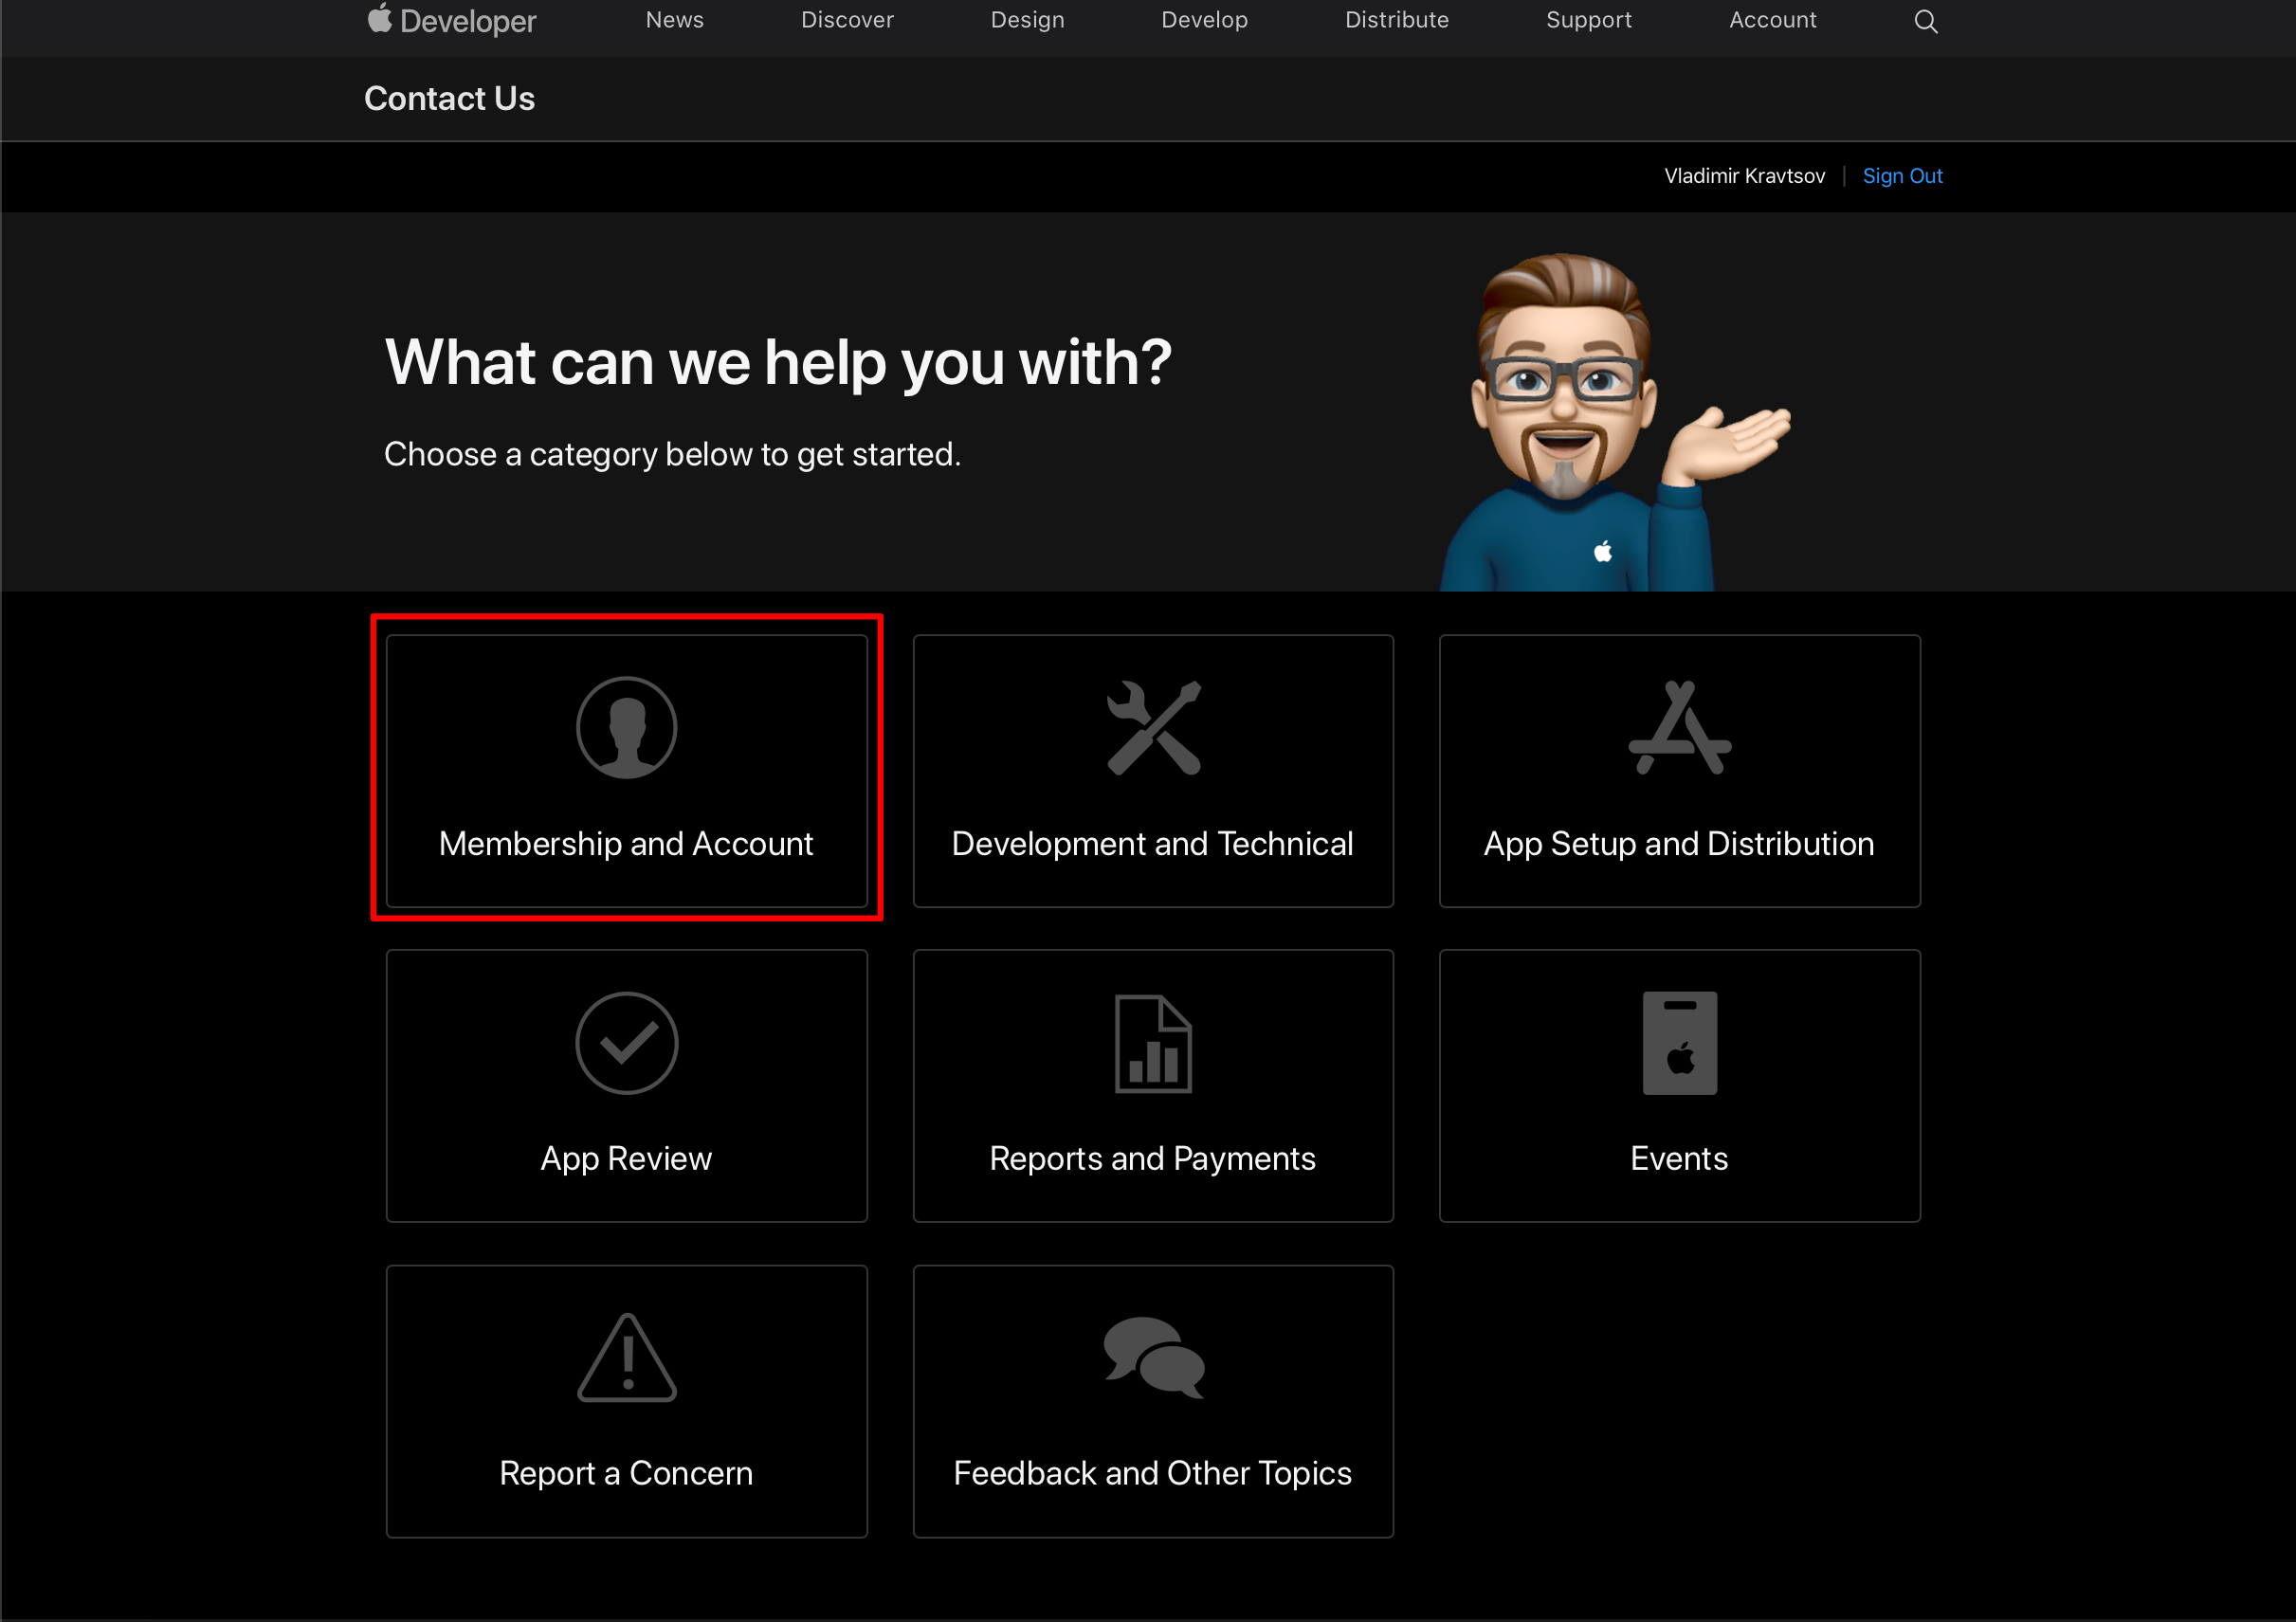
Task: Open the Discover menu item
Action: (x=847, y=20)
